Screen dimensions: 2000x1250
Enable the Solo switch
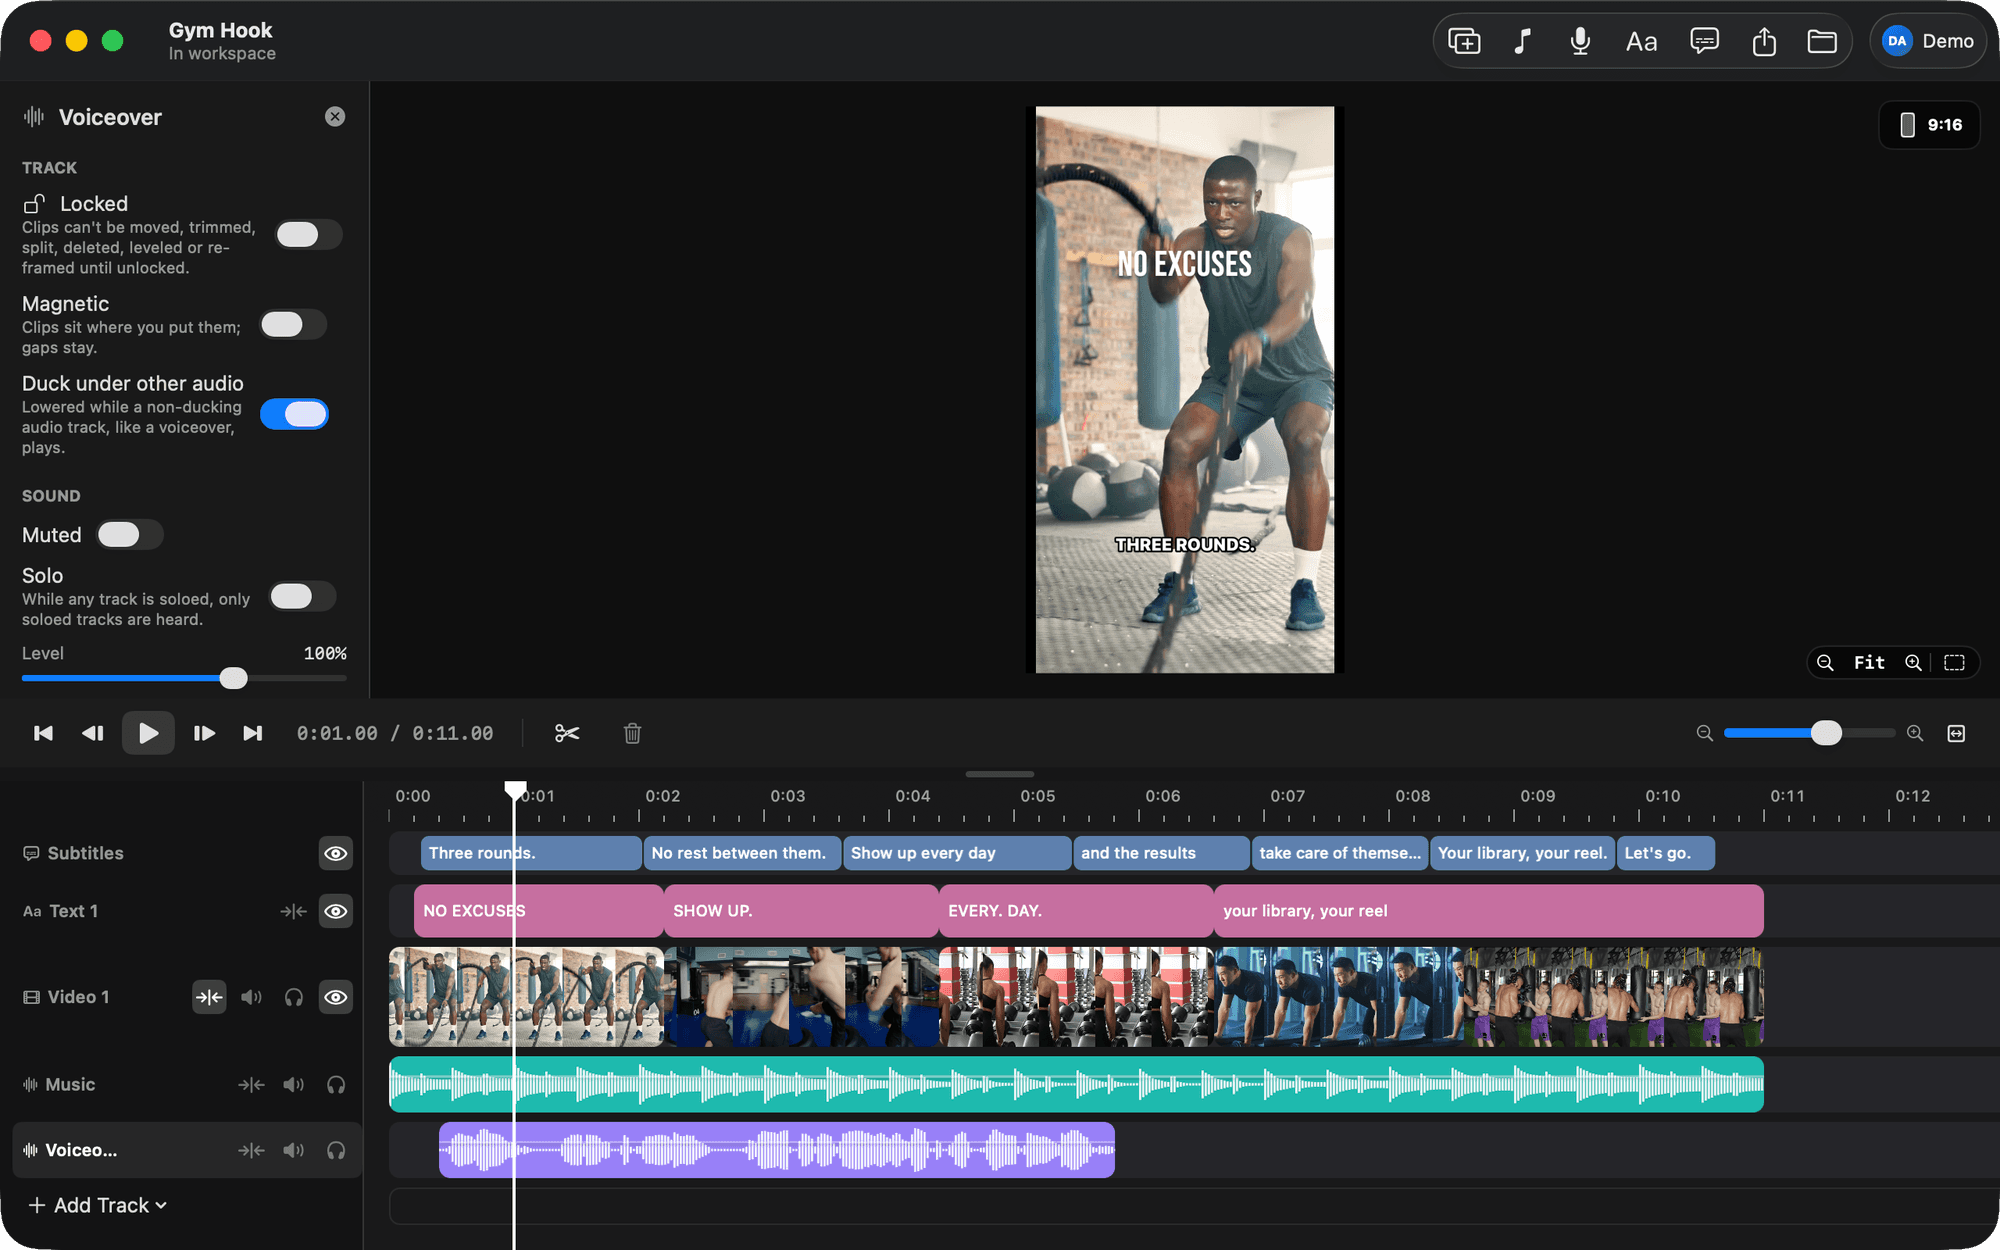[x=303, y=596]
